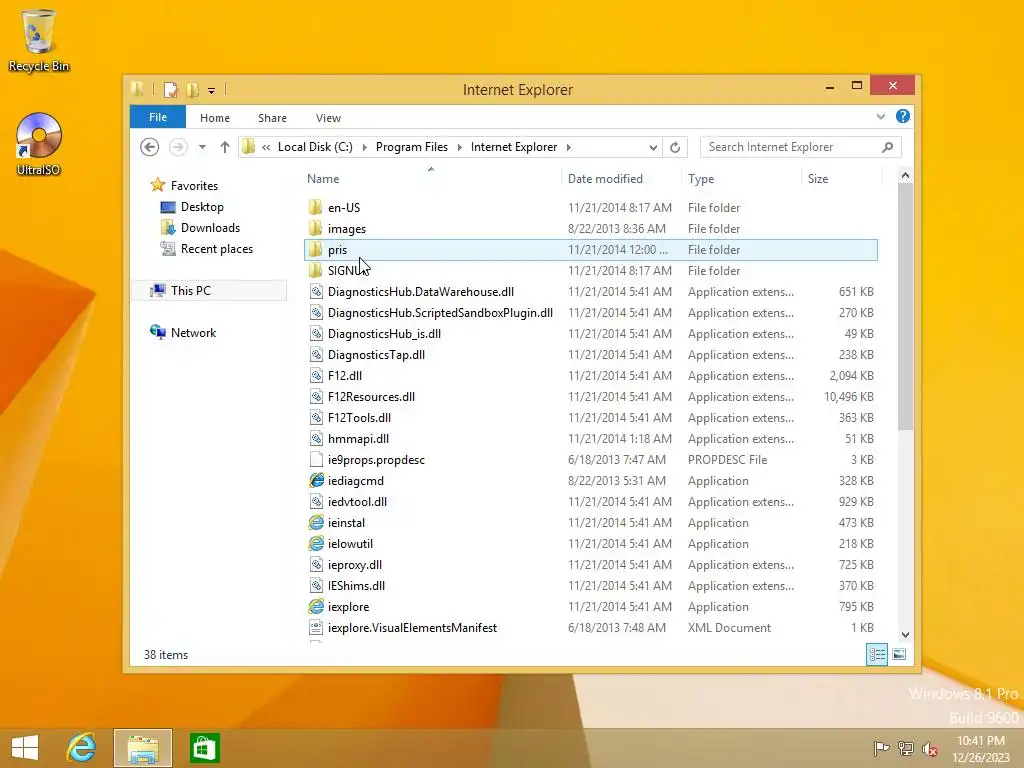
Task: Select iexplore.VisualElementsManifest file
Action: tap(412, 627)
